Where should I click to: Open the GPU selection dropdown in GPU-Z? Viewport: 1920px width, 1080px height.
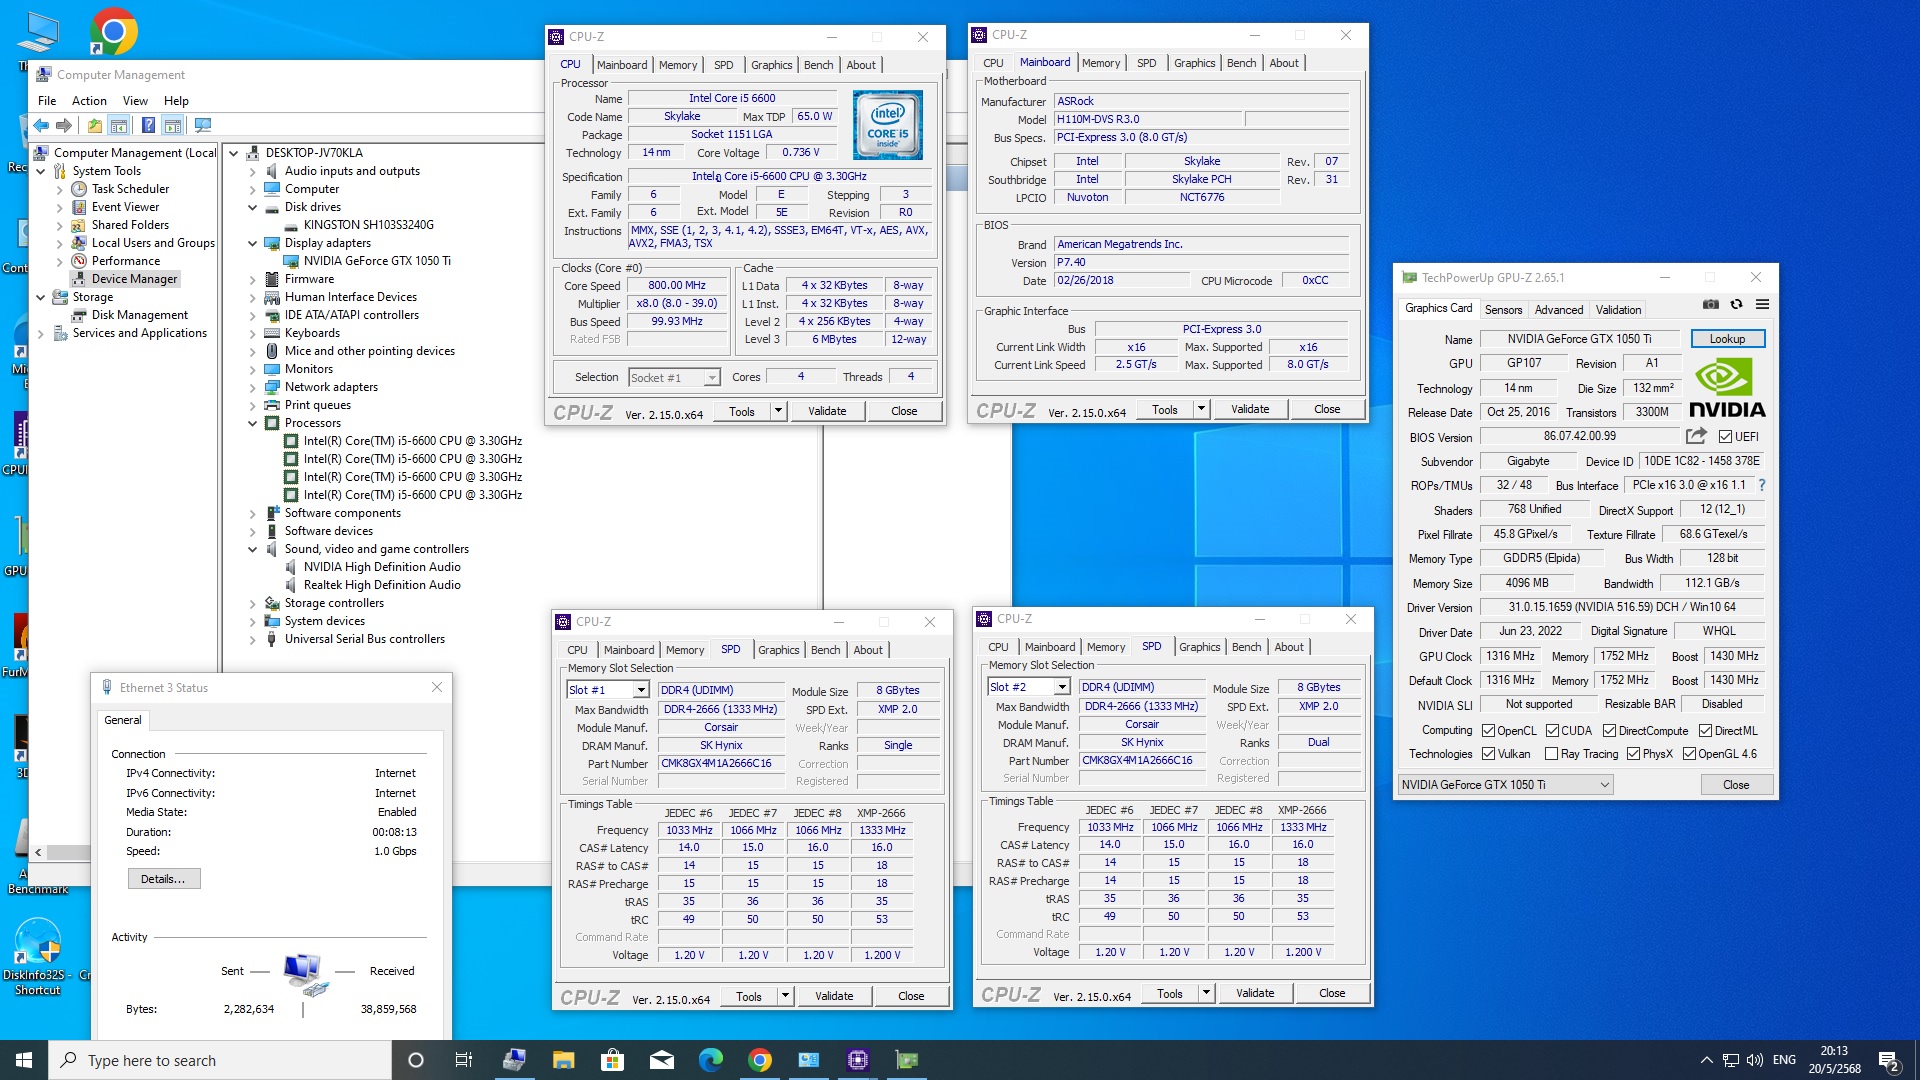pos(1505,785)
